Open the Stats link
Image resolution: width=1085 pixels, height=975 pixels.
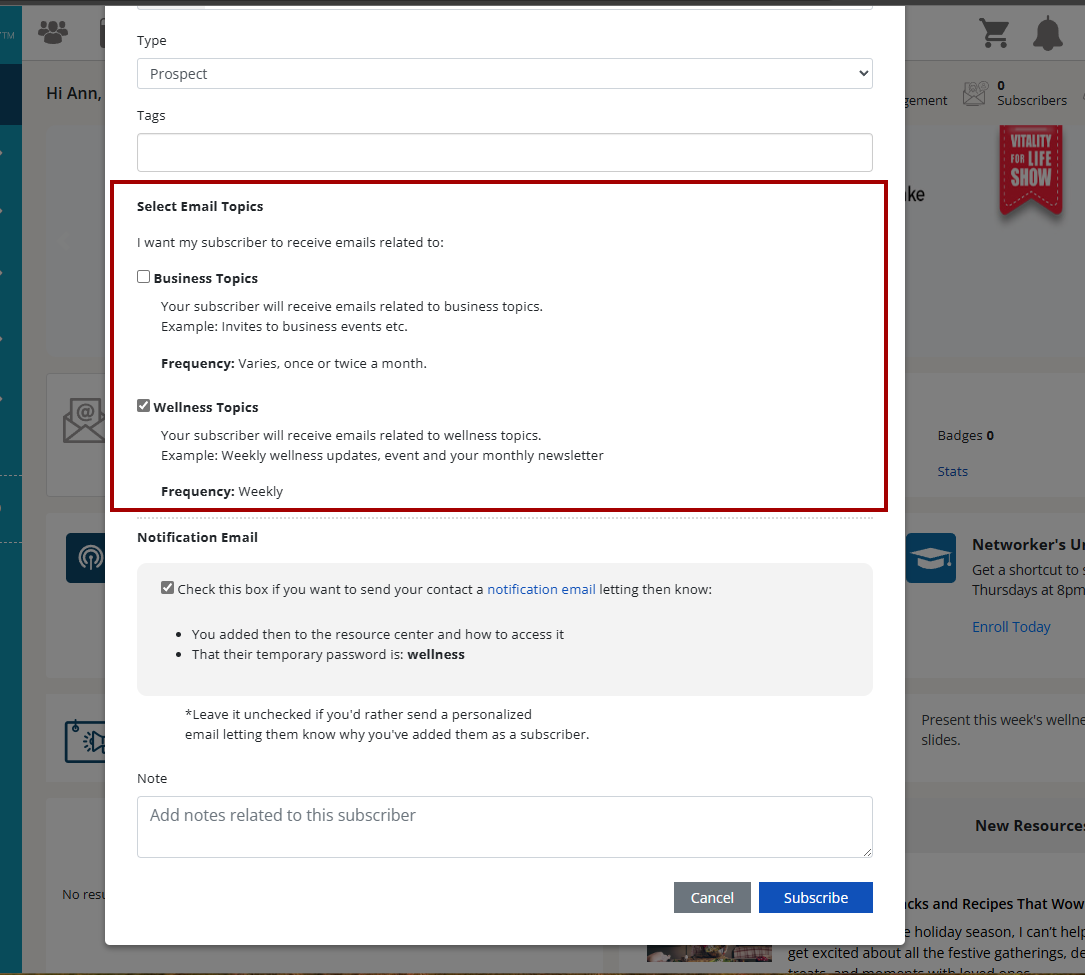[x=952, y=471]
